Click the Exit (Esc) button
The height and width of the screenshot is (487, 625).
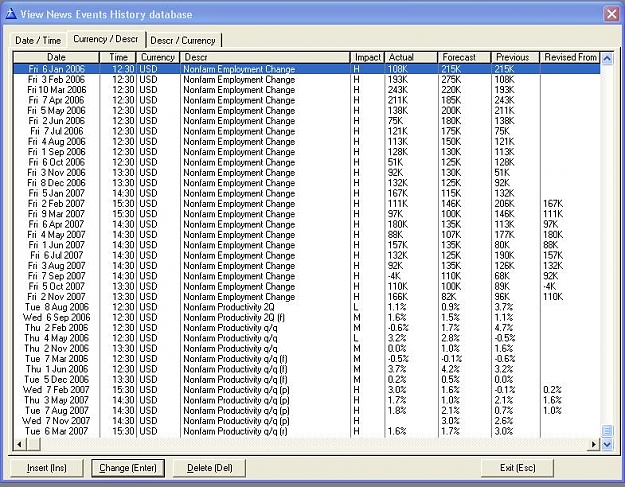click(517, 468)
